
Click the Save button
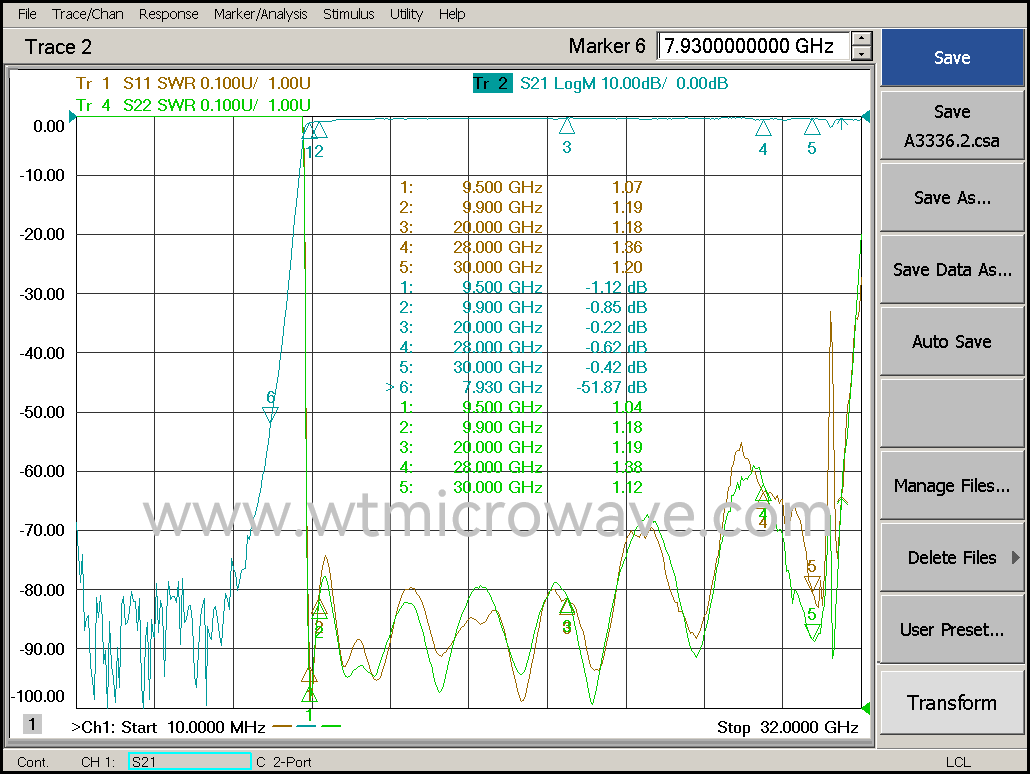951,57
